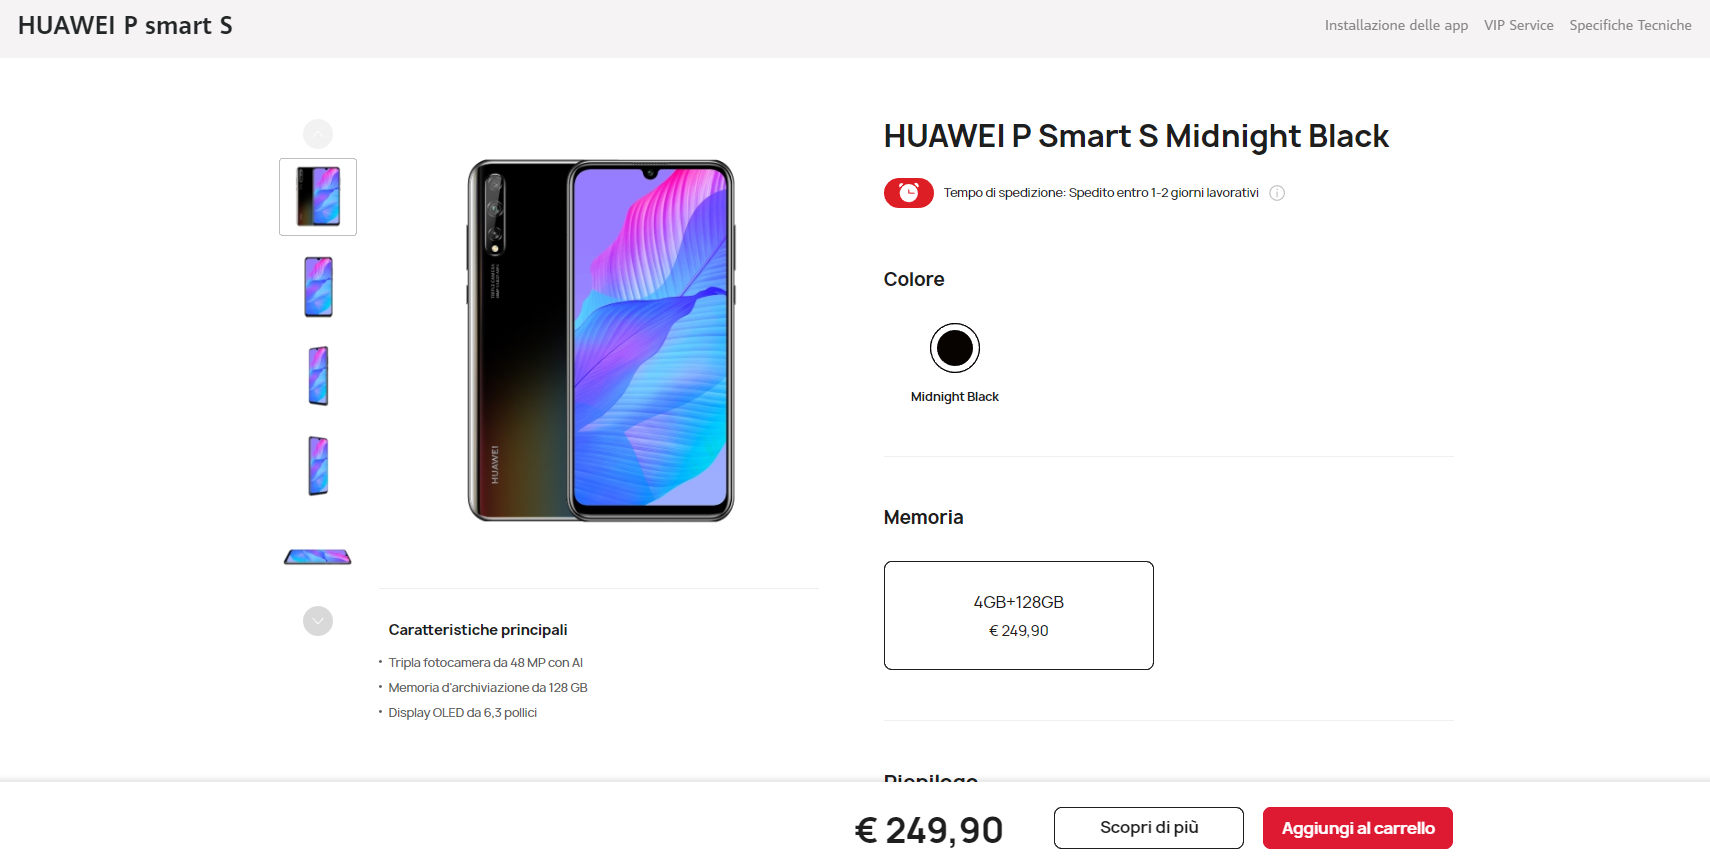Click the Midnight Black color label
The image size is (1710, 864).
pyautogui.click(x=955, y=397)
